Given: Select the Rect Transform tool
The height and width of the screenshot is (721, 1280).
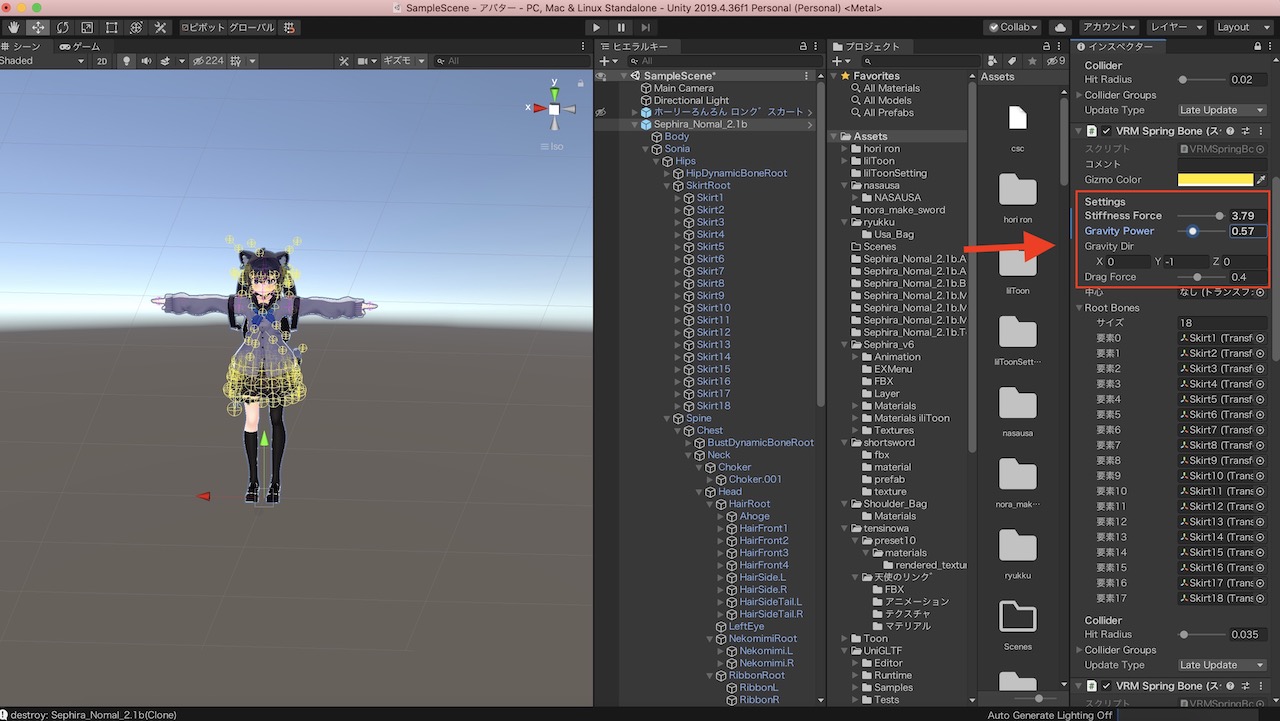Looking at the screenshot, I should tap(111, 28).
